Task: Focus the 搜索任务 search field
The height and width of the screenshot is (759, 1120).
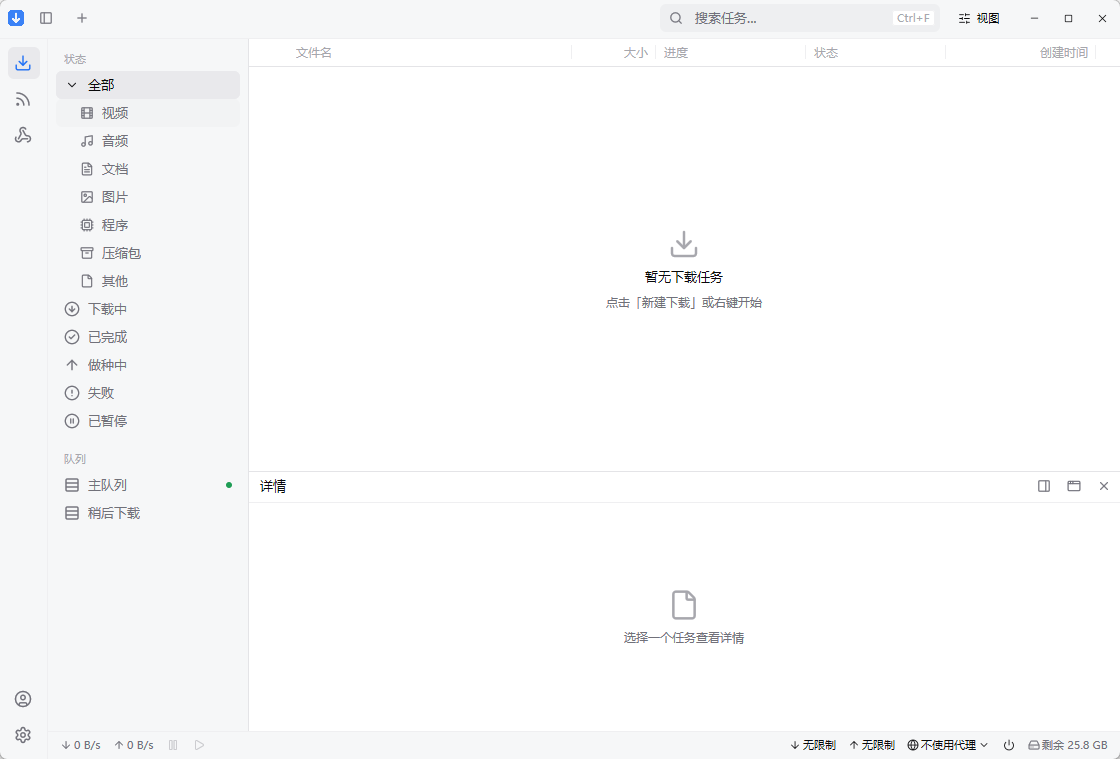Action: (x=800, y=18)
